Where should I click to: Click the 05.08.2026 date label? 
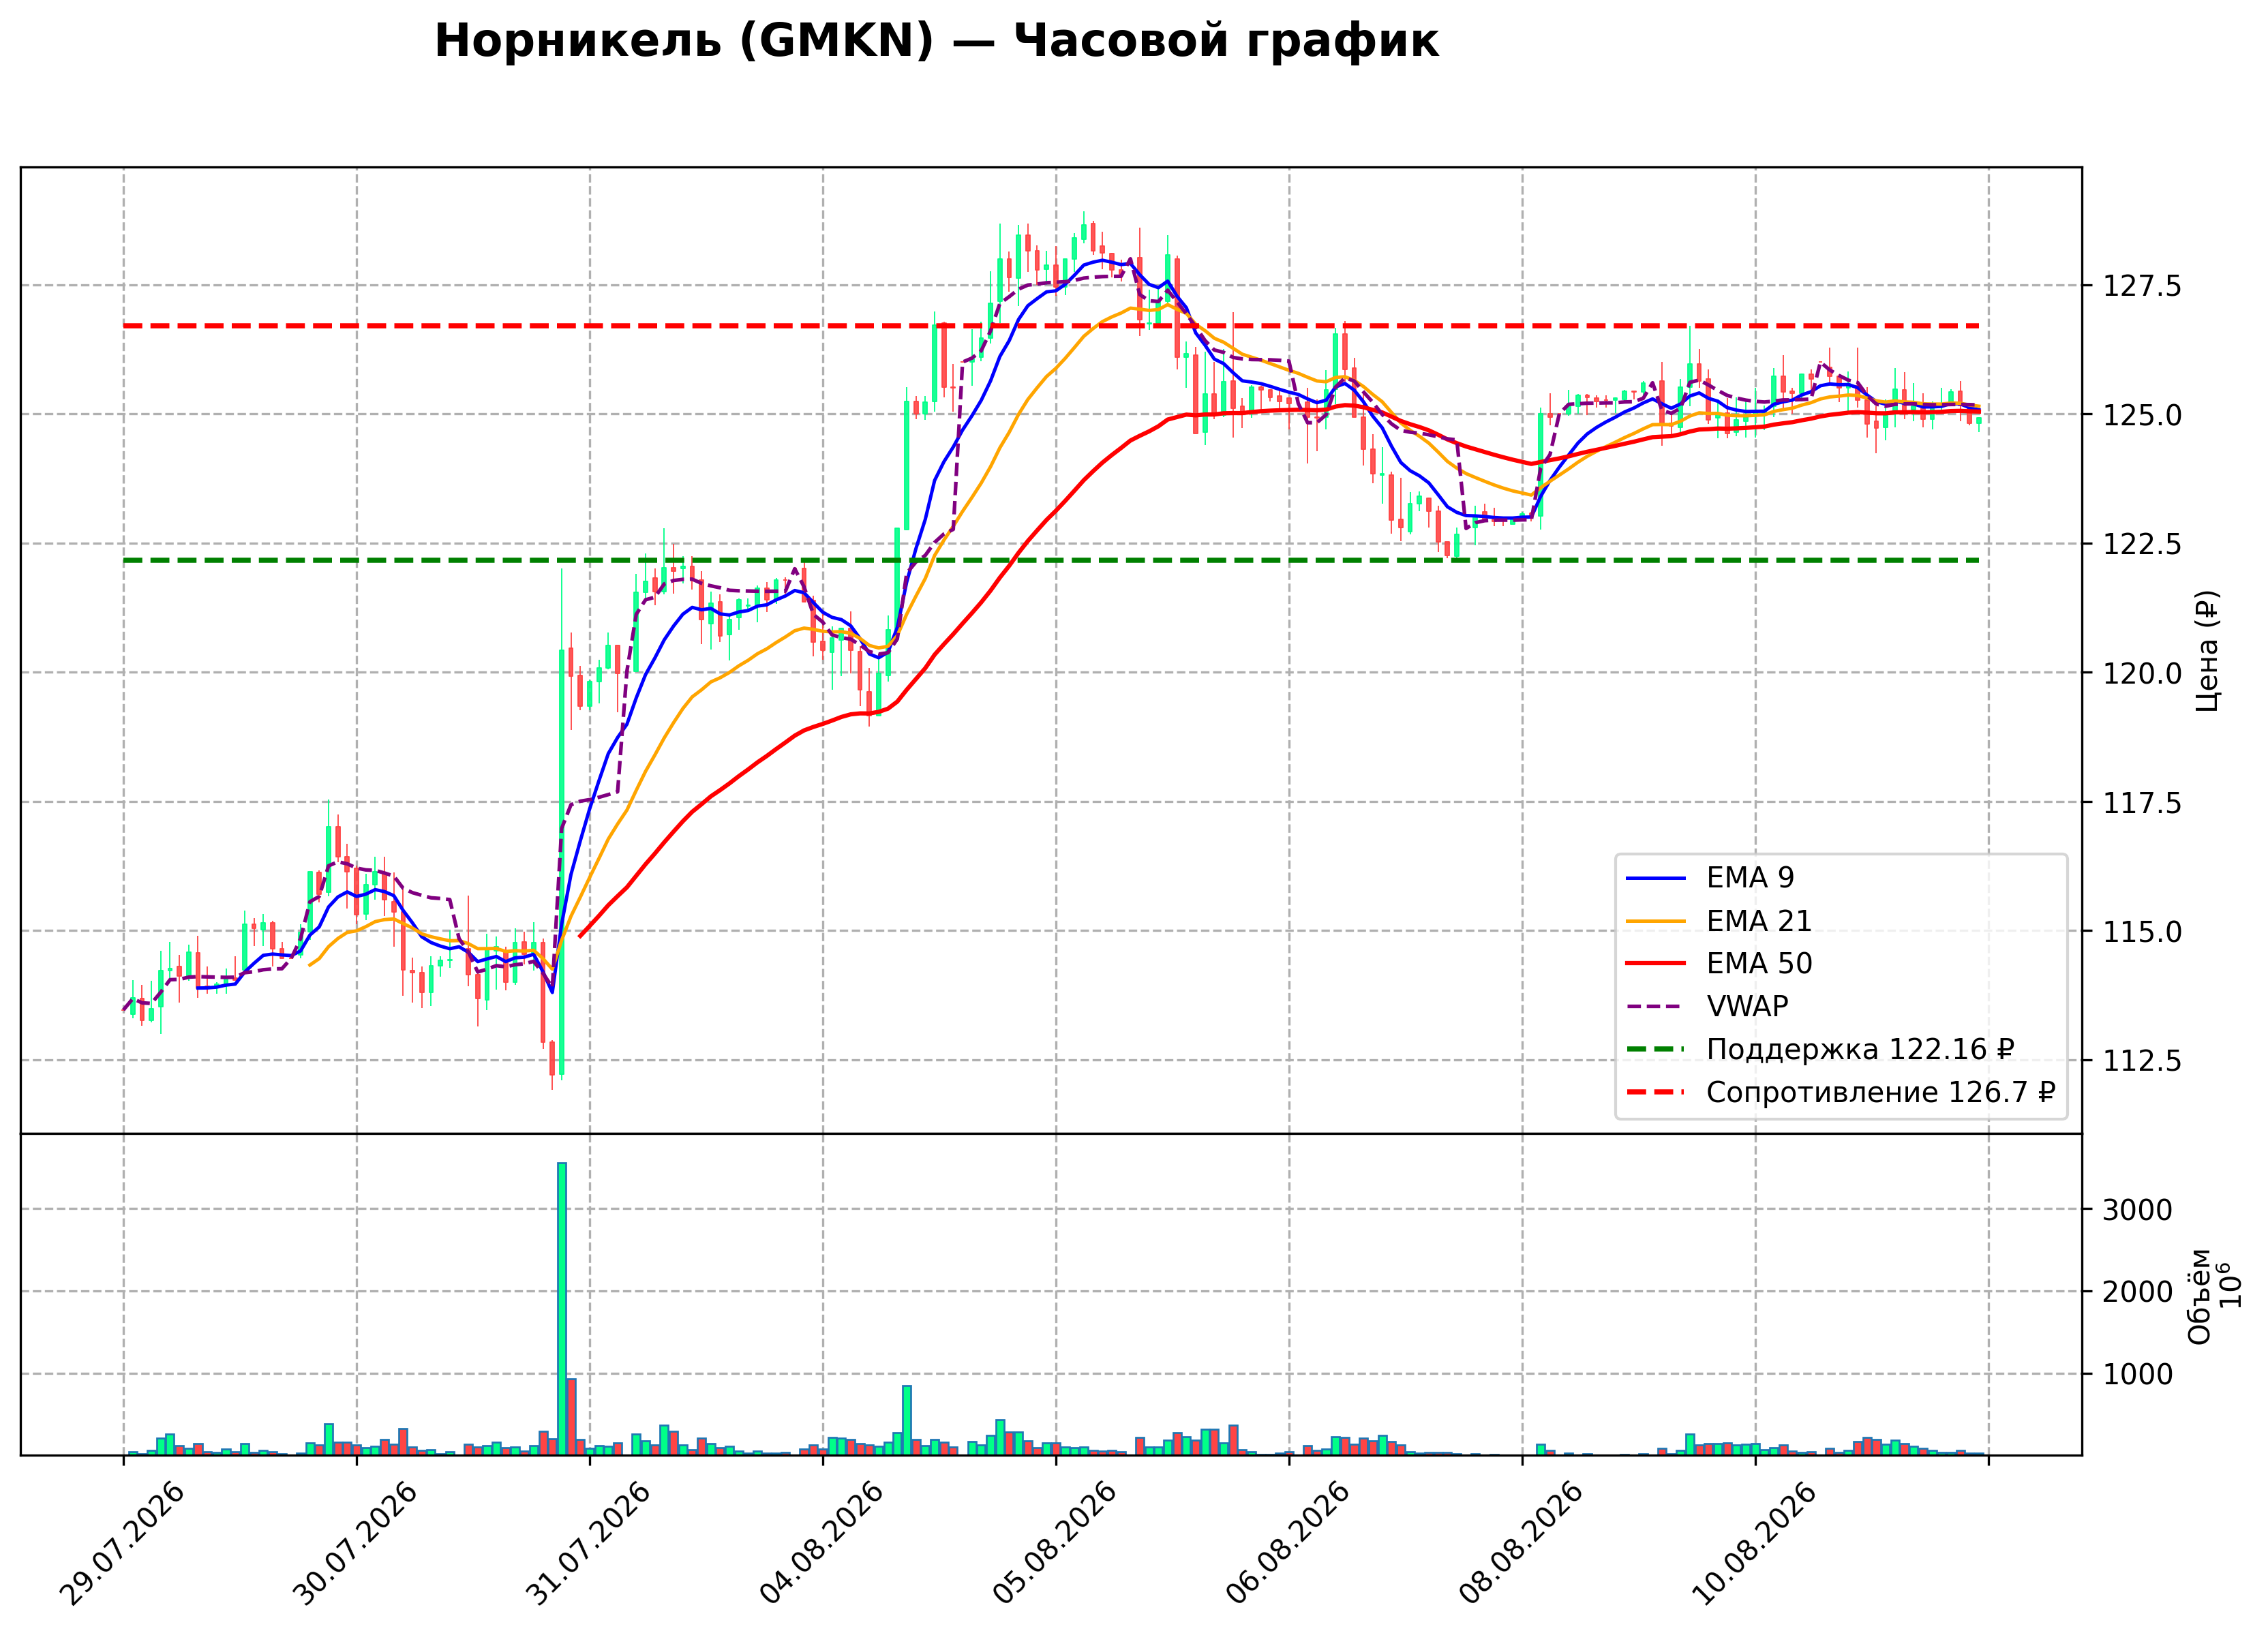(x=1054, y=1544)
